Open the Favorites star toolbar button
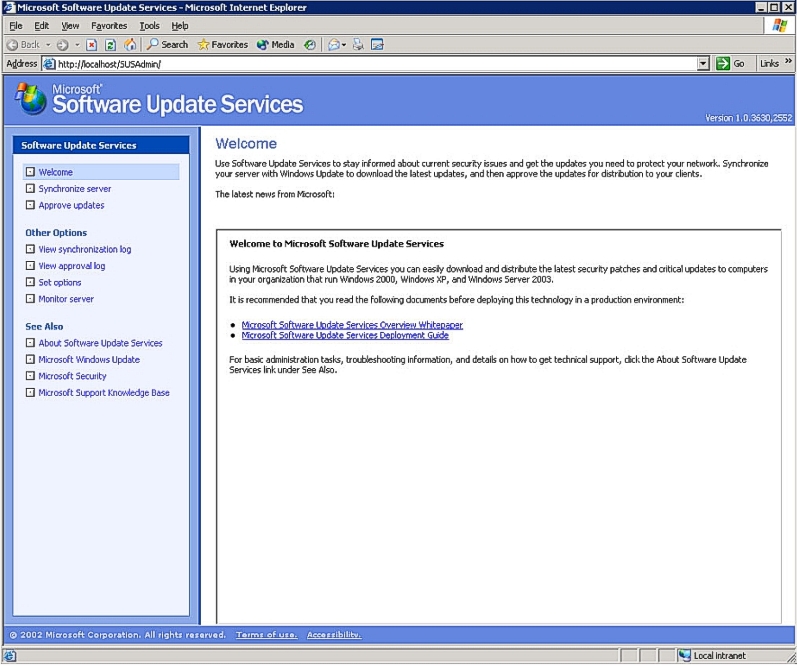 coord(223,45)
